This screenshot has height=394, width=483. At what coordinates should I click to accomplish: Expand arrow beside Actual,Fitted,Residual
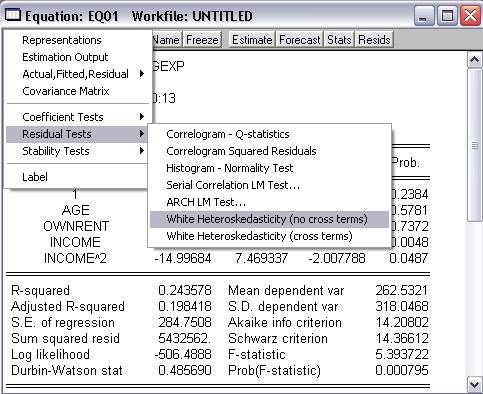click(142, 74)
